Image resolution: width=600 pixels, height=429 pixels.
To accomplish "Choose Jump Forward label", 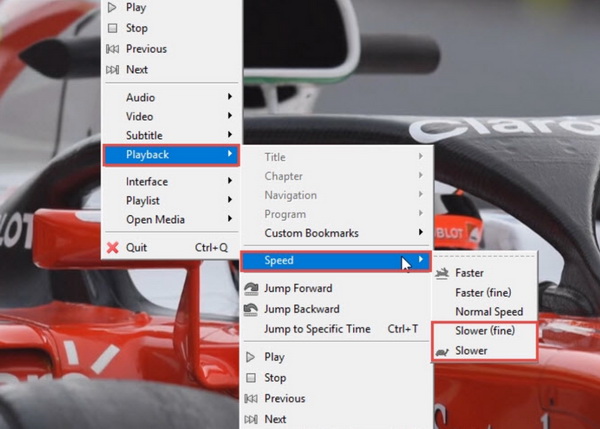I will click(x=298, y=288).
